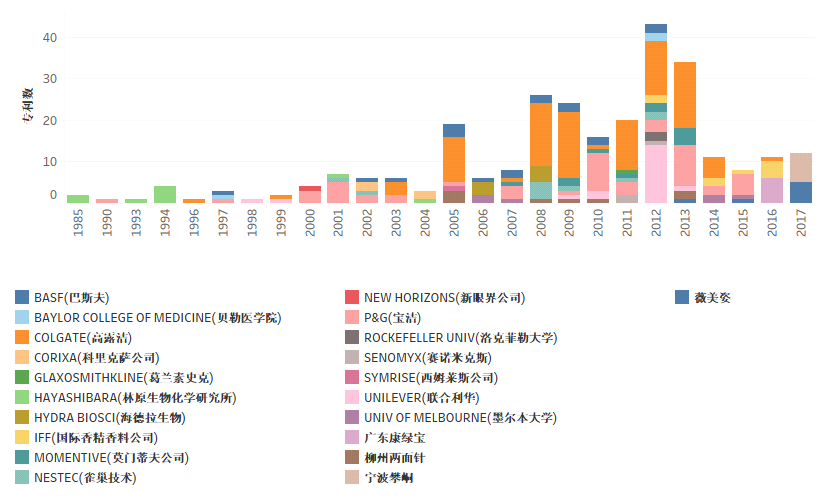Image resolution: width=827 pixels, height=500 pixels.
Task: Click the light pink Unilever segment in 2012 bar
Action: pos(656,174)
